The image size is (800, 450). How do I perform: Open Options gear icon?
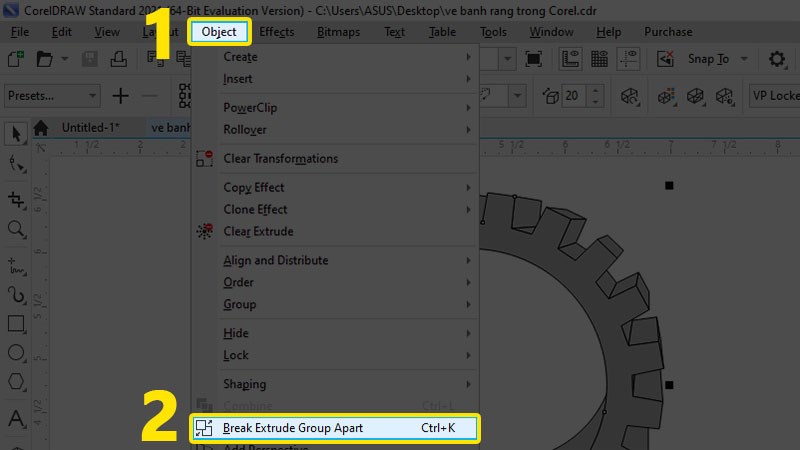777,59
